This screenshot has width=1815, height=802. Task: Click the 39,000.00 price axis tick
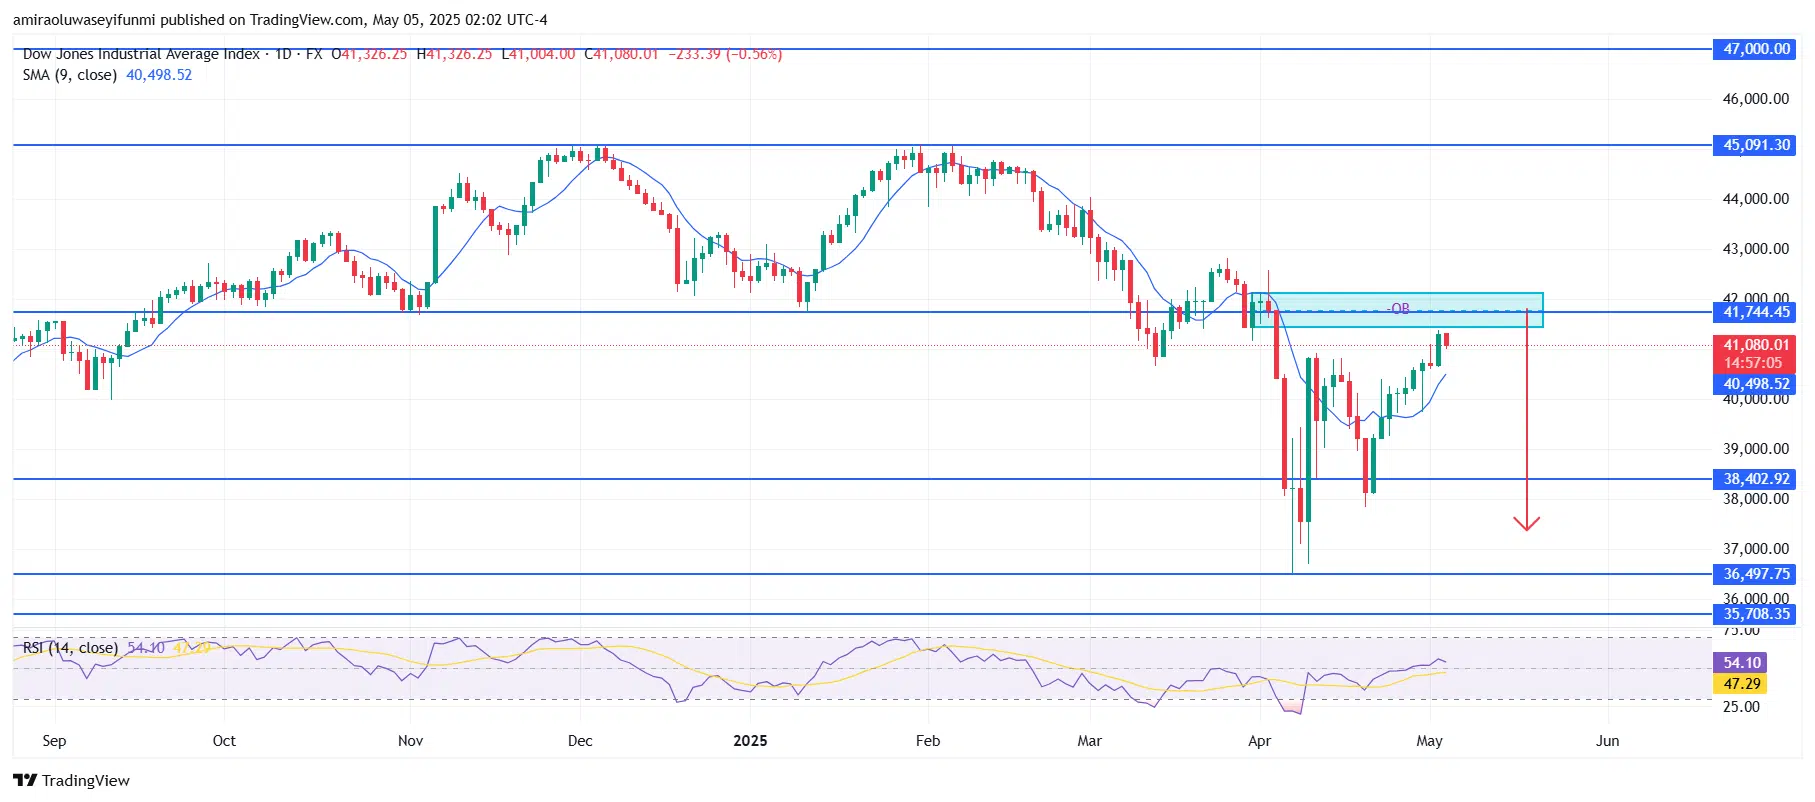[1755, 449]
